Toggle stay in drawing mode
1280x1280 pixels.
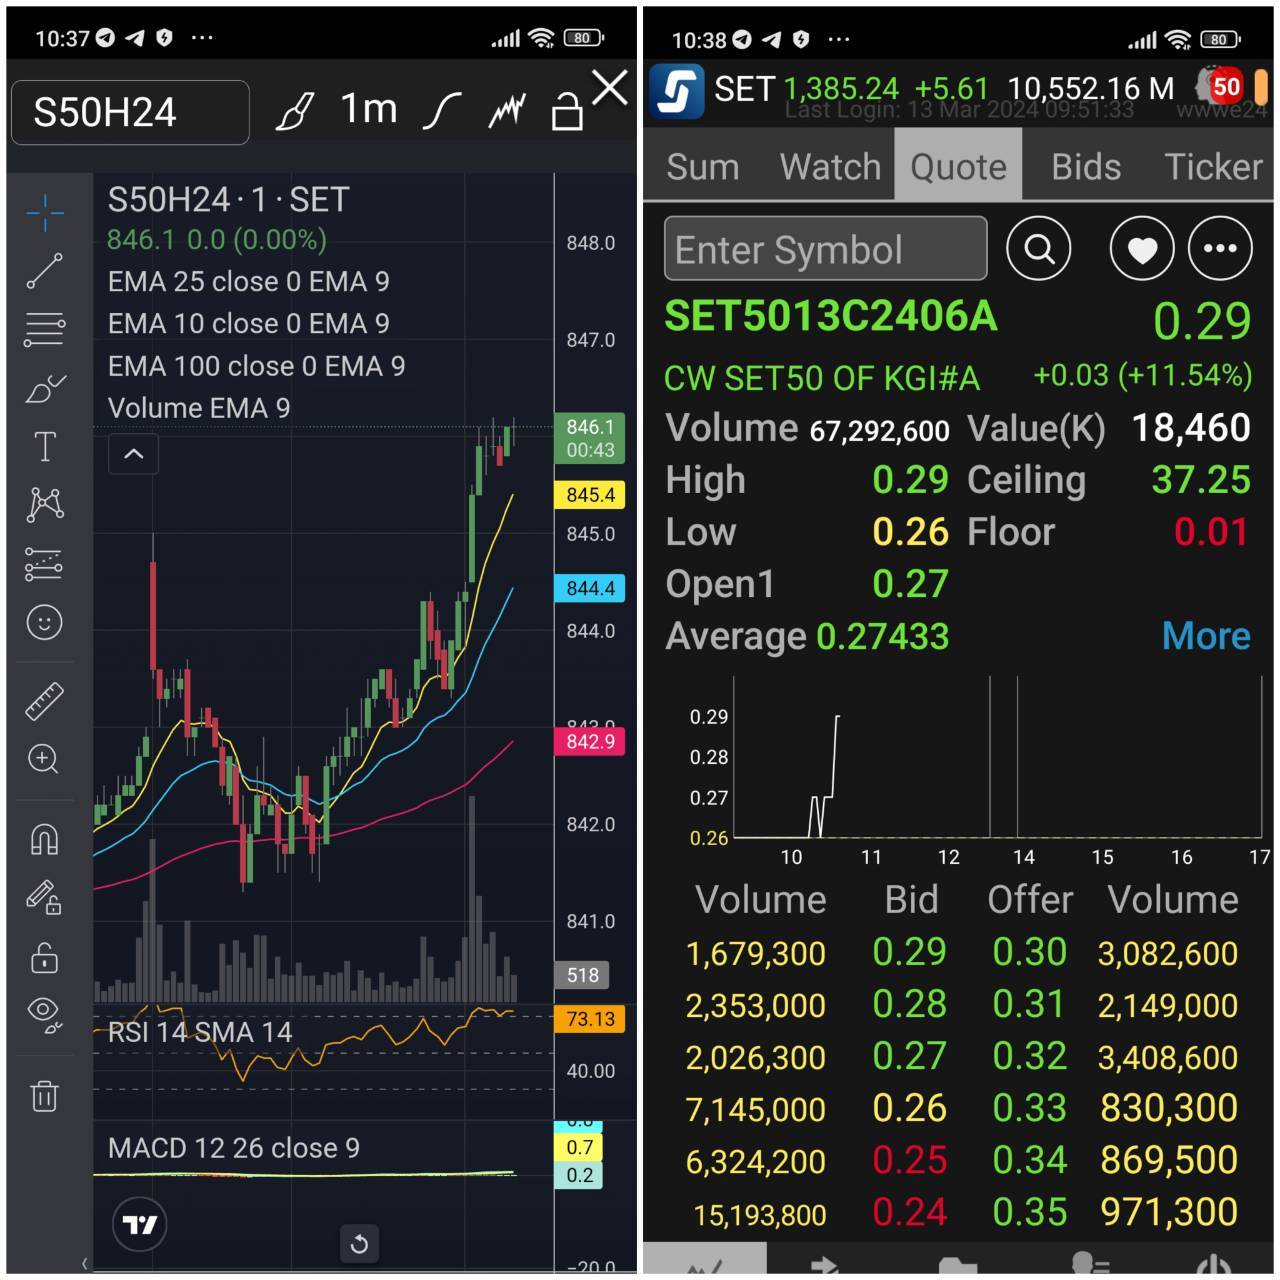[45, 897]
